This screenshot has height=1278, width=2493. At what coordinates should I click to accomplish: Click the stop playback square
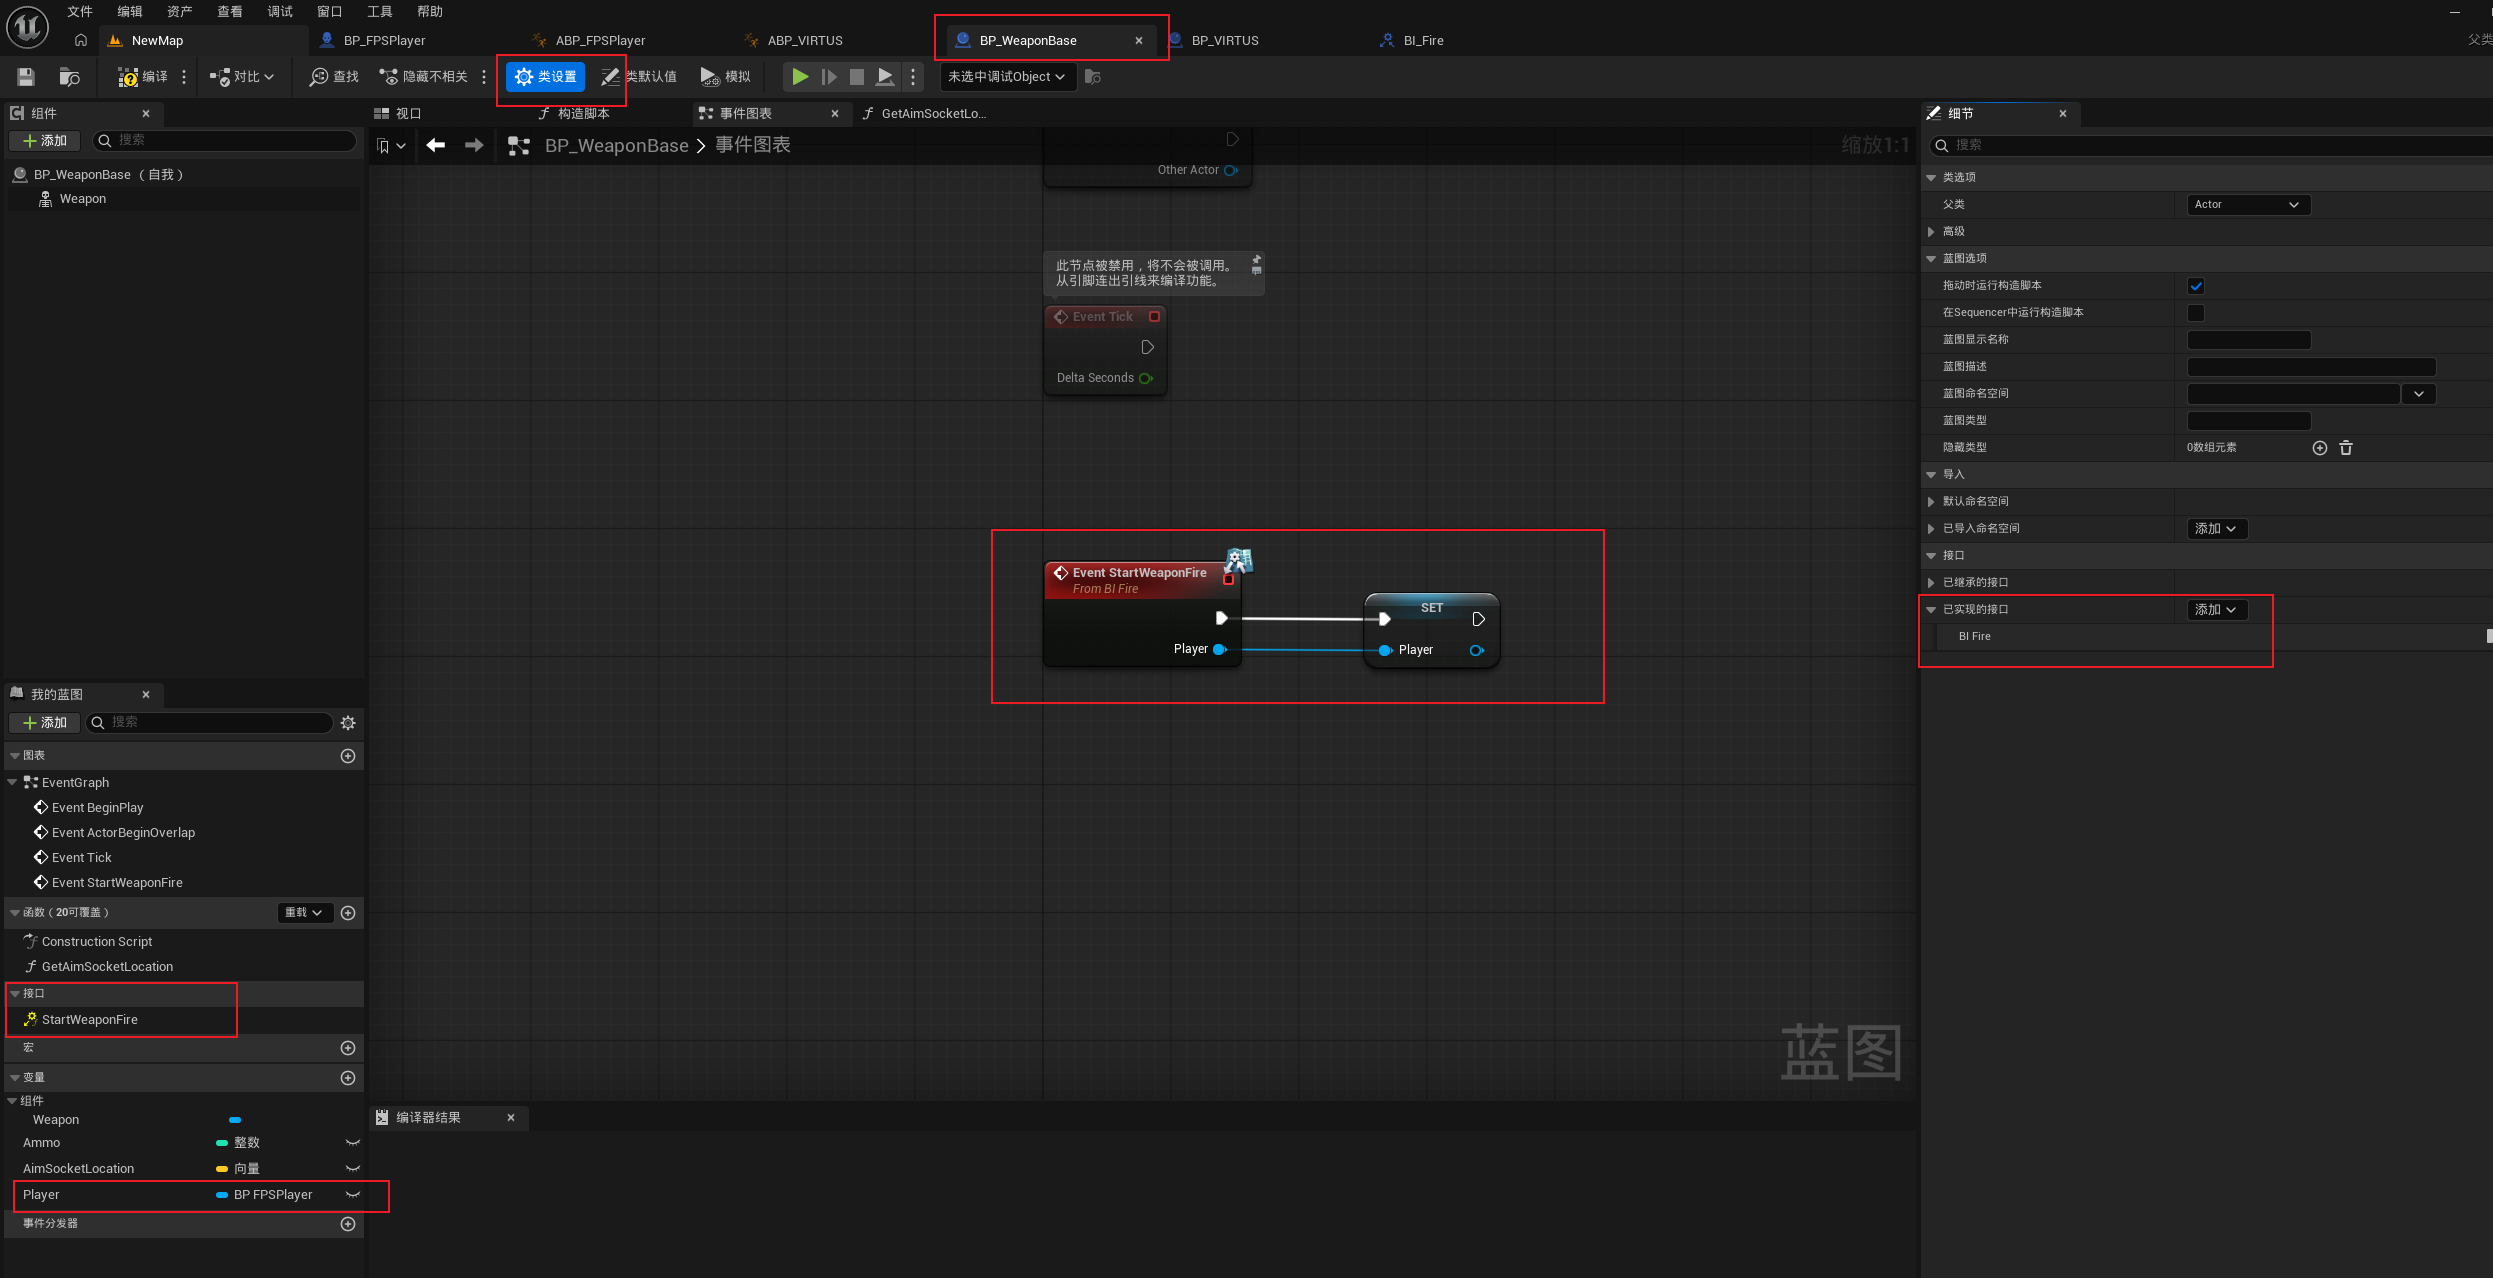[x=857, y=77]
